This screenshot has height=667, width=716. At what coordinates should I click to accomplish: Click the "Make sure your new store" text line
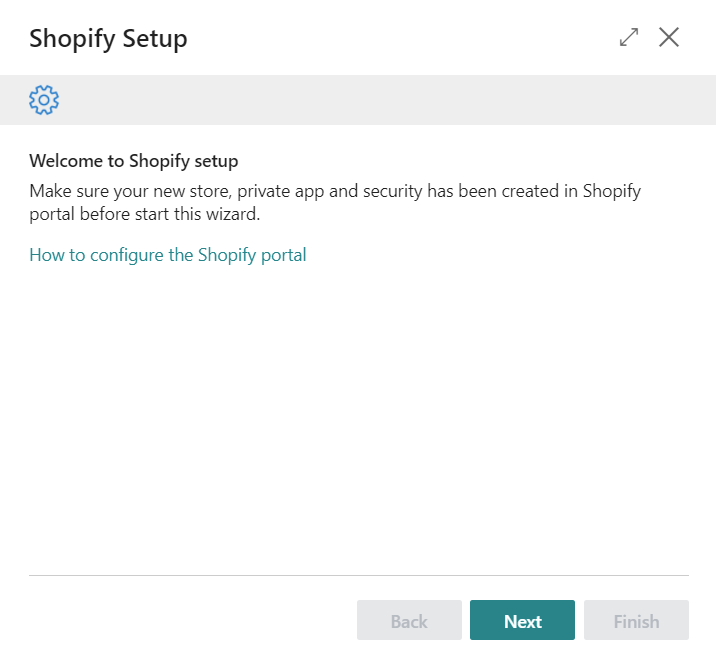335,191
